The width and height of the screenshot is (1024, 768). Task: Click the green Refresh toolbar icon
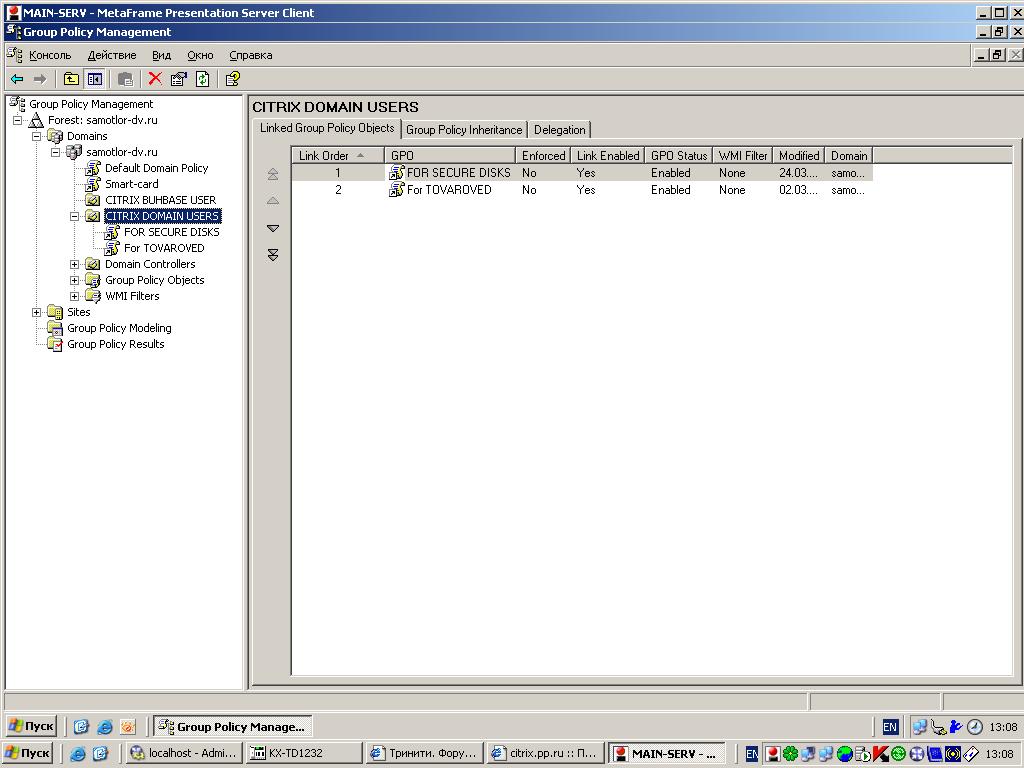203,79
